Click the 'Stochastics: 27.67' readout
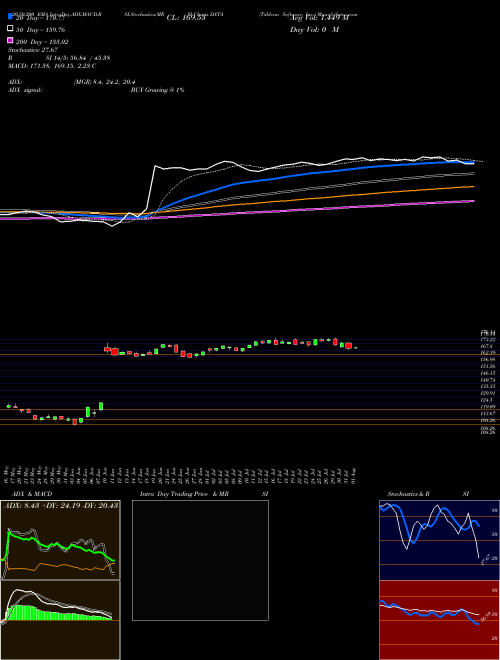The width and height of the screenshot is (500, 660). point(33,50)
